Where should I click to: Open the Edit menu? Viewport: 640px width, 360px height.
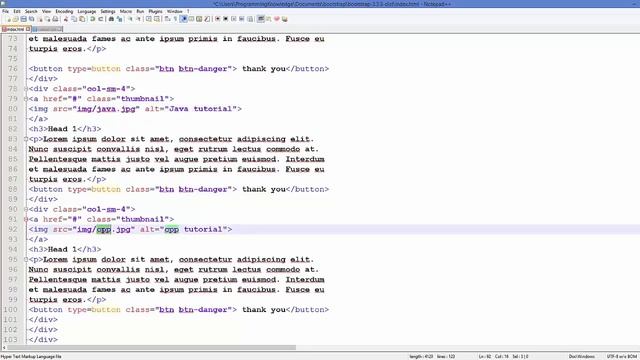[x=17, y=11]
